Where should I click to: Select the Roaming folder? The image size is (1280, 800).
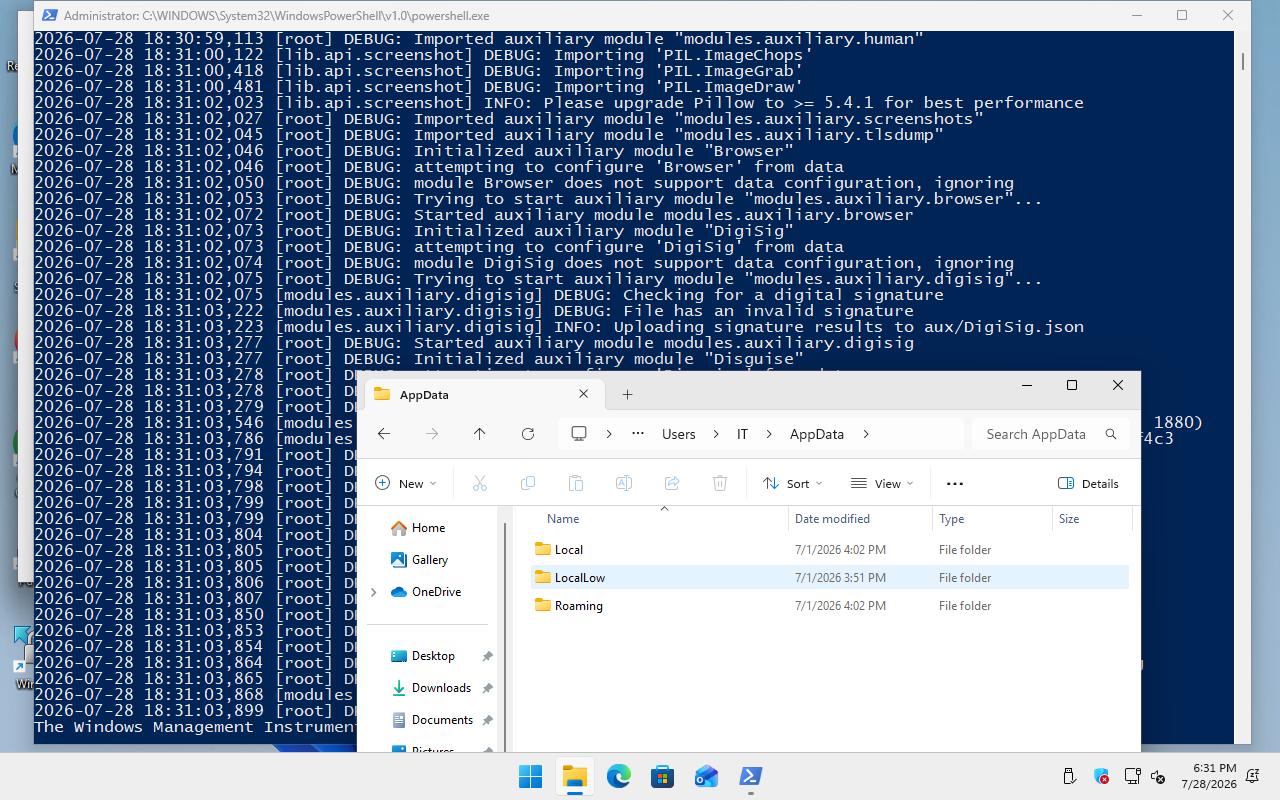click(x=578, y=606)
